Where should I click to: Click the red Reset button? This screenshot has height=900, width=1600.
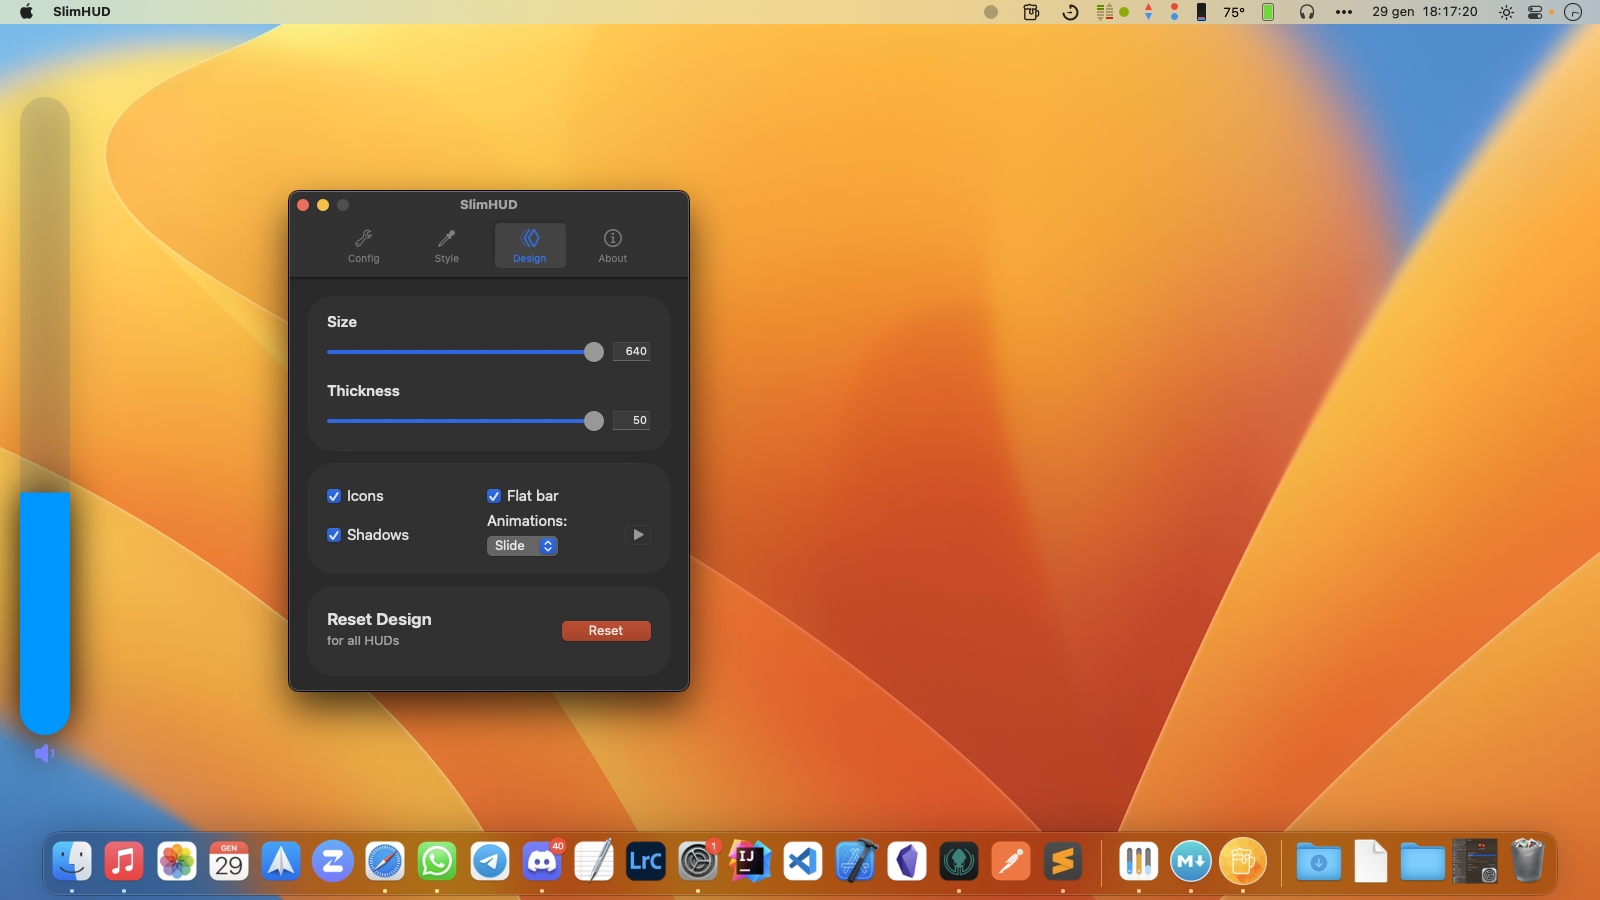606,631
